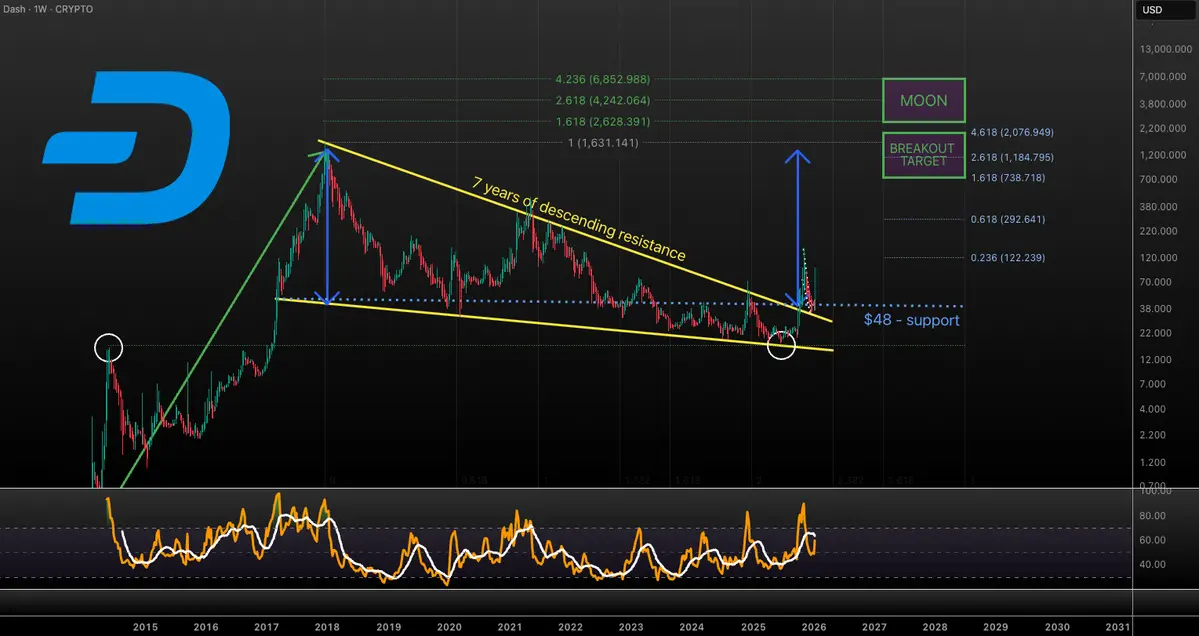The image size is (1199, 636).
Task: Click the 2031 label on time axis
Action: pos(1118,627)
